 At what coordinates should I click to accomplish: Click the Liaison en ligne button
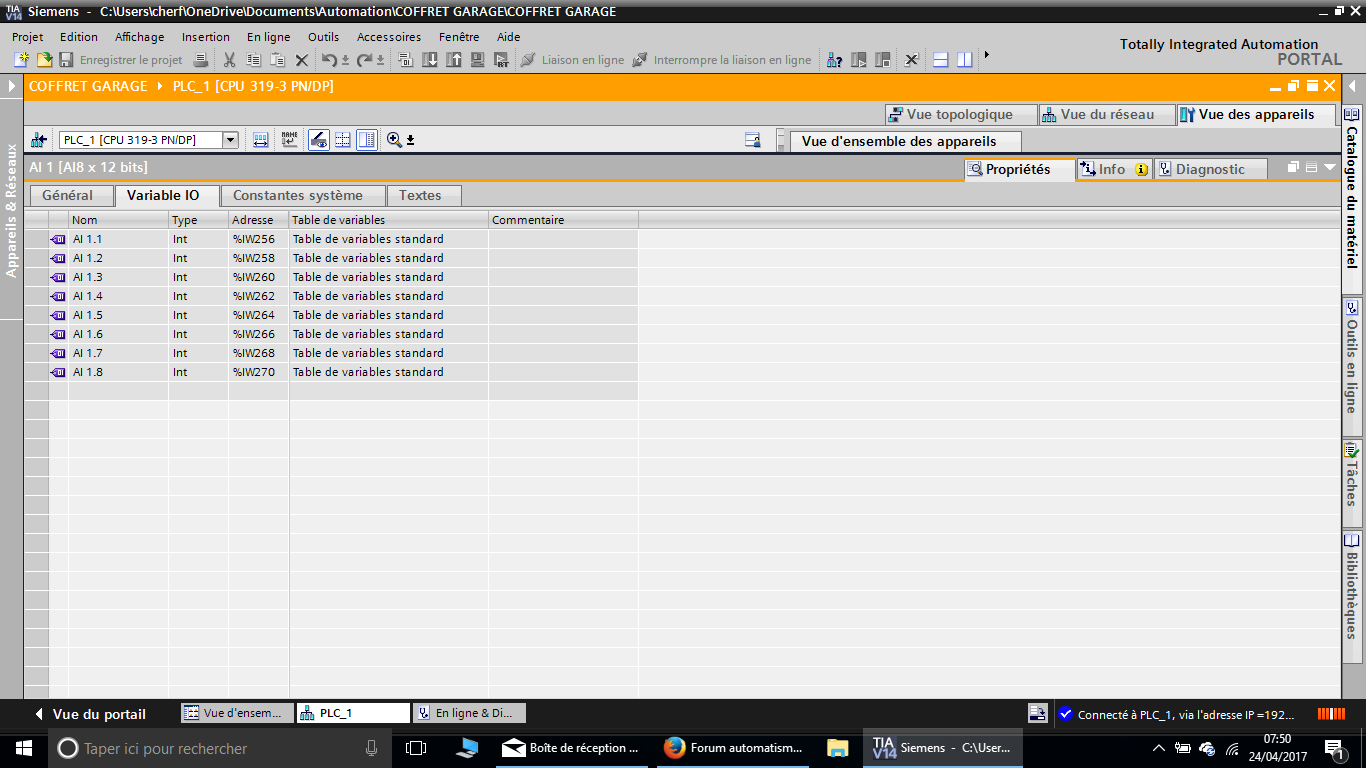point(573,60)
